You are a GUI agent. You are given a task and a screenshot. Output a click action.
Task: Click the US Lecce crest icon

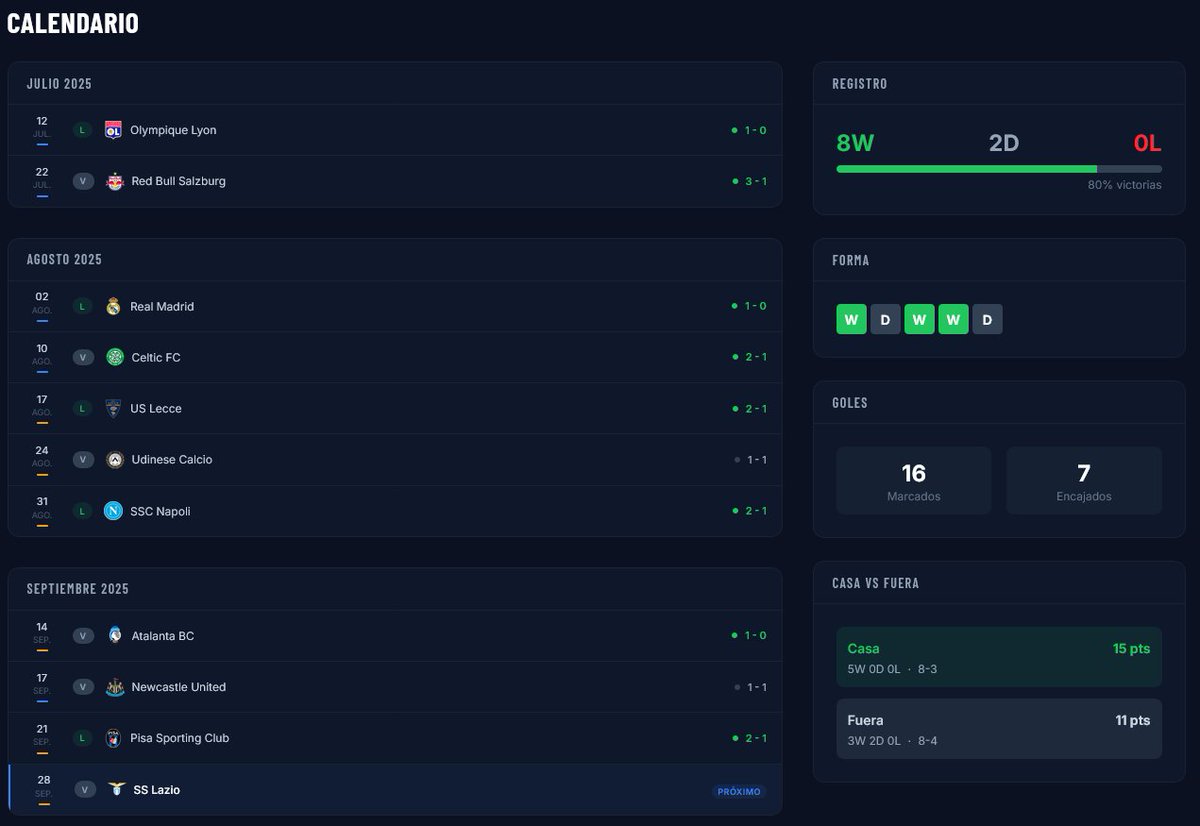pyautogui.click(x=113, y=408)
